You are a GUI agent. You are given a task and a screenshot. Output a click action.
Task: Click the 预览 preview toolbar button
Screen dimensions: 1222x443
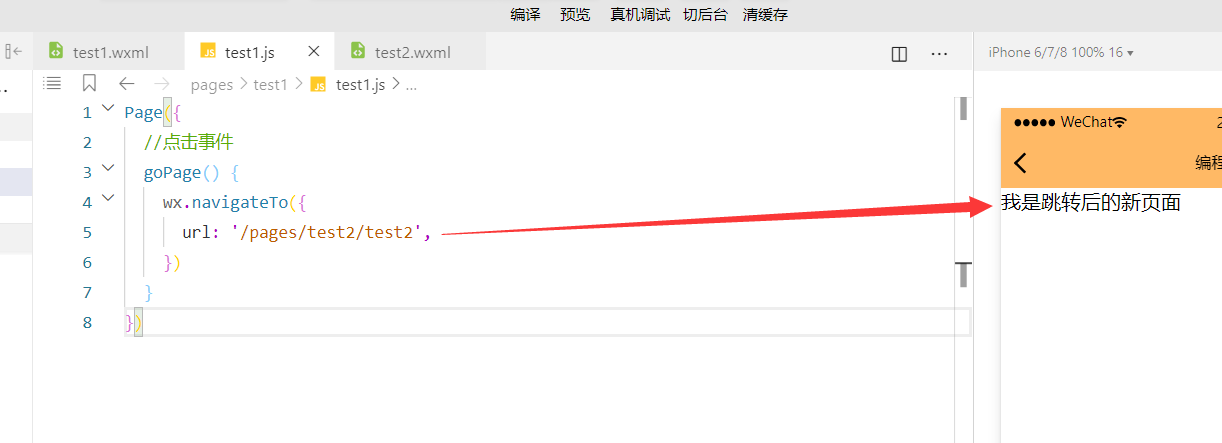[x=575, y=15]
